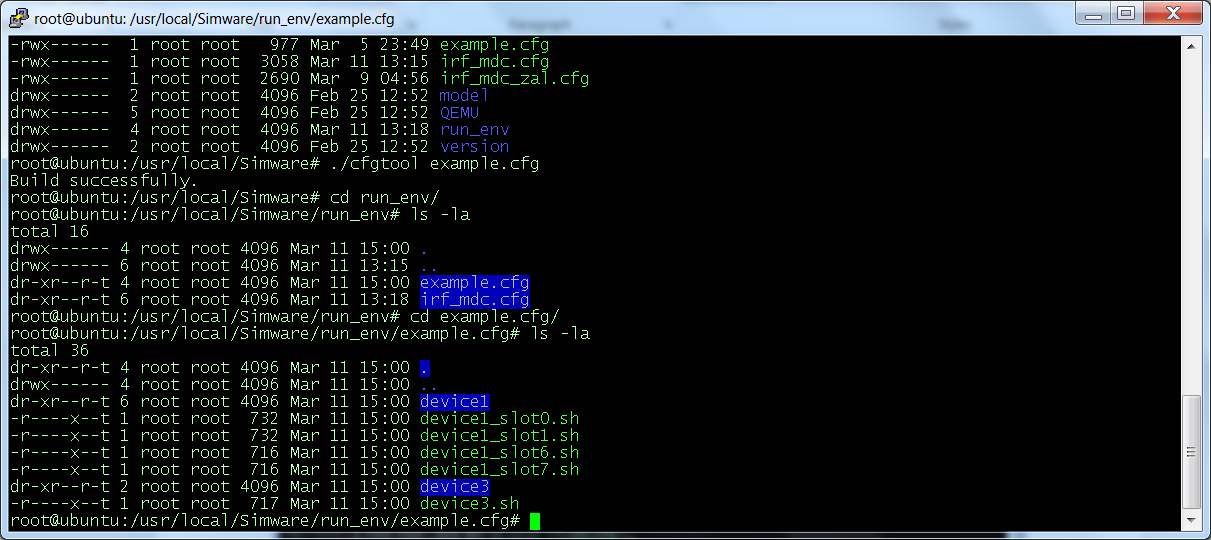Image resolution: width=1211 pixels, height=540 pixels.
Task: Click the device1_slot0.sh file name
Action: coord(499,419)
